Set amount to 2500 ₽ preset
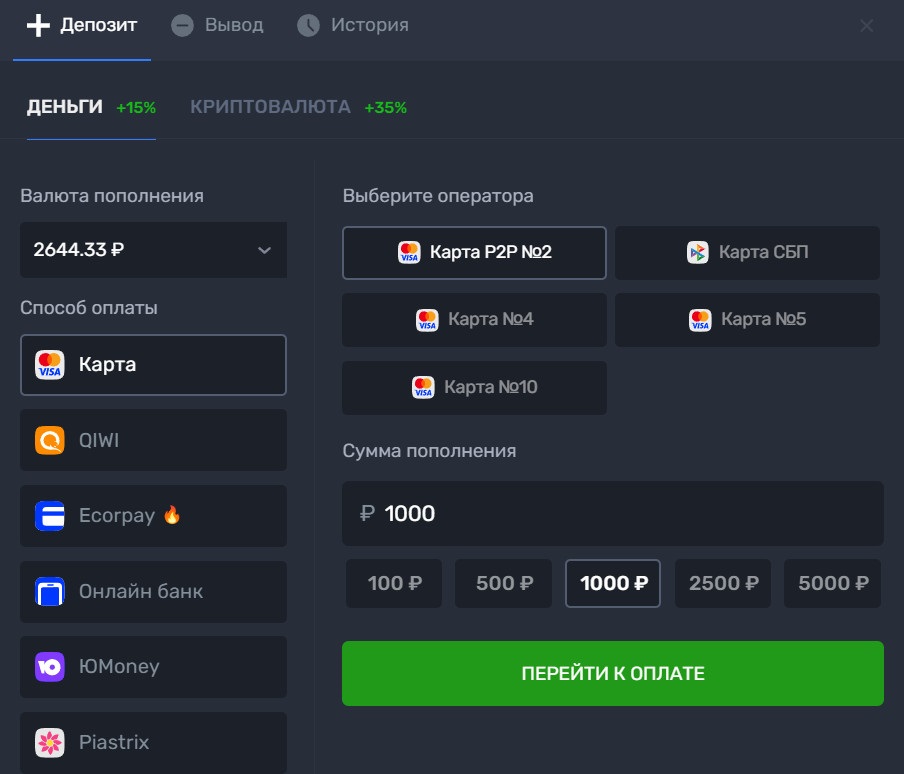Screen dimensions: 904x774 click(x=723, y=583)
